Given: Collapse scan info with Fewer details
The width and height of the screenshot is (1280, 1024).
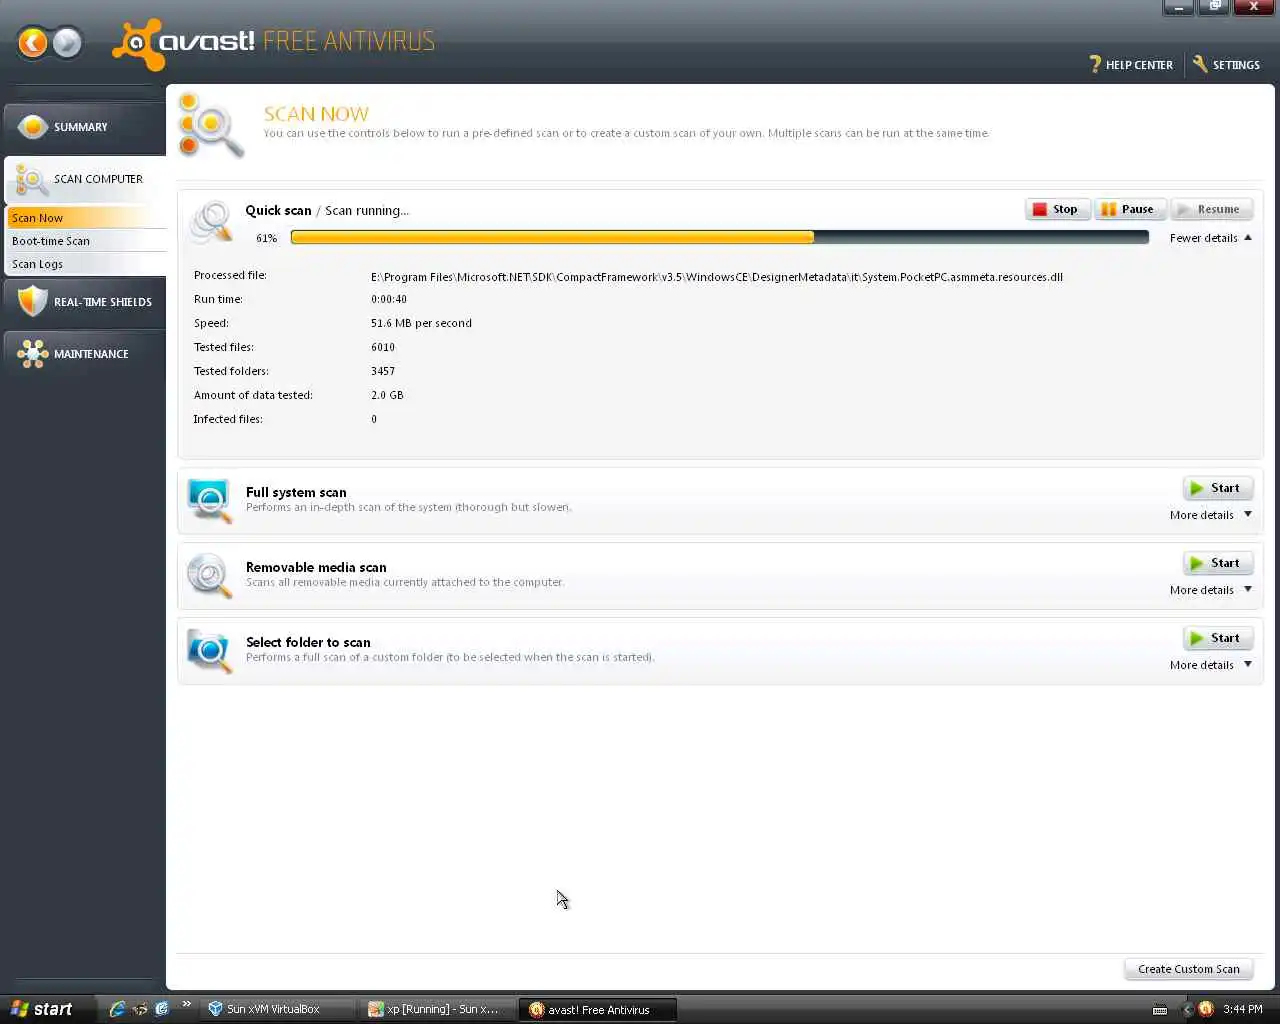Looking at the screenshot, I should (x=1210, y=238).
